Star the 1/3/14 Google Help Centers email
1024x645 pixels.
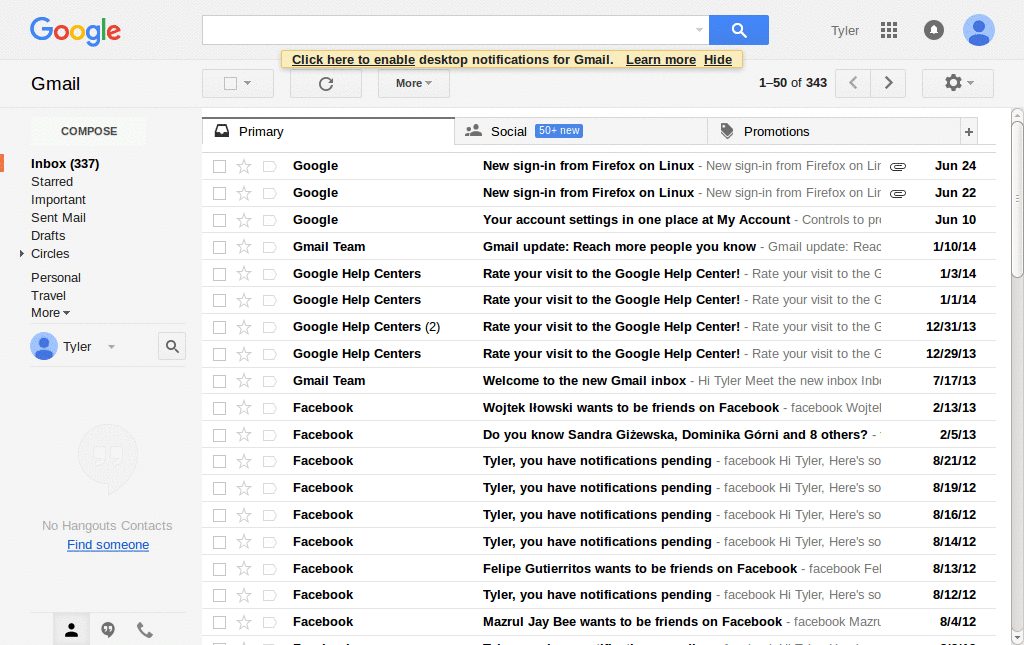244,274
